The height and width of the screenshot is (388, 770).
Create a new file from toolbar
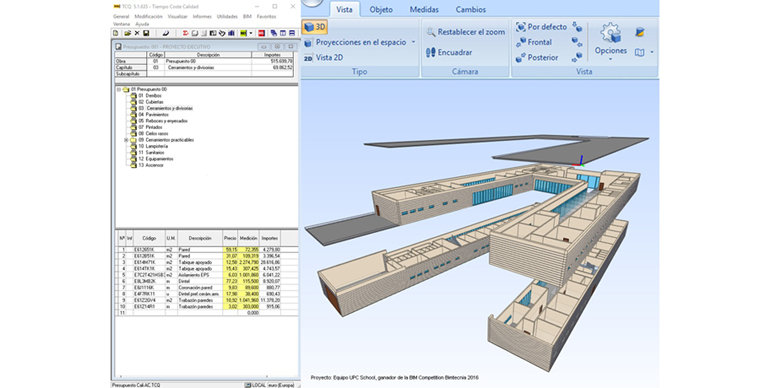116,33
